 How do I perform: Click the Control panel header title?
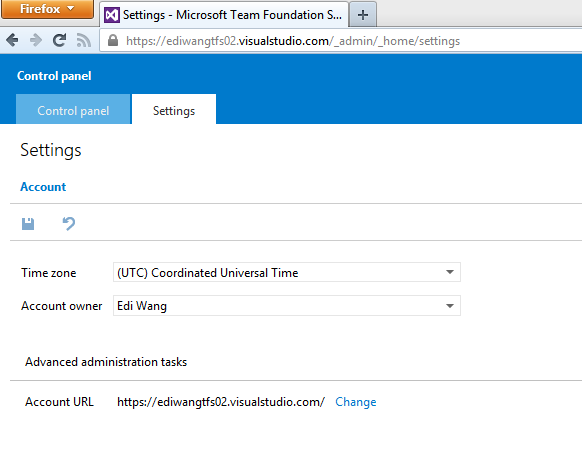pyautogui.click(x=54, y=76)
